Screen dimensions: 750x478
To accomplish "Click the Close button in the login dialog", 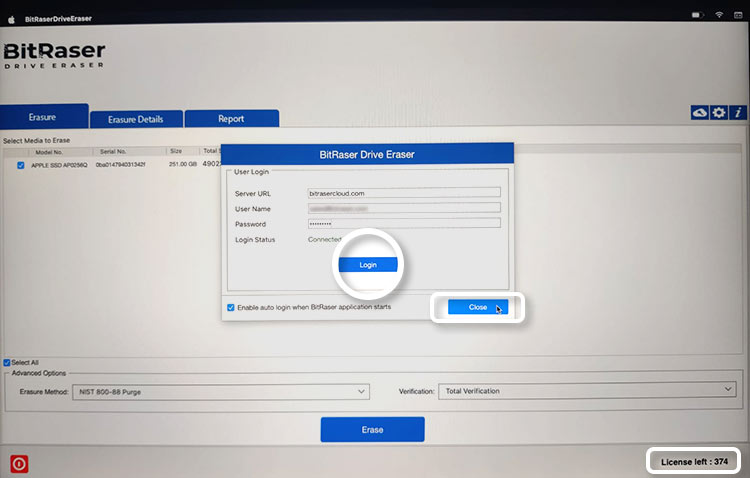I will [x=477, y=307].
